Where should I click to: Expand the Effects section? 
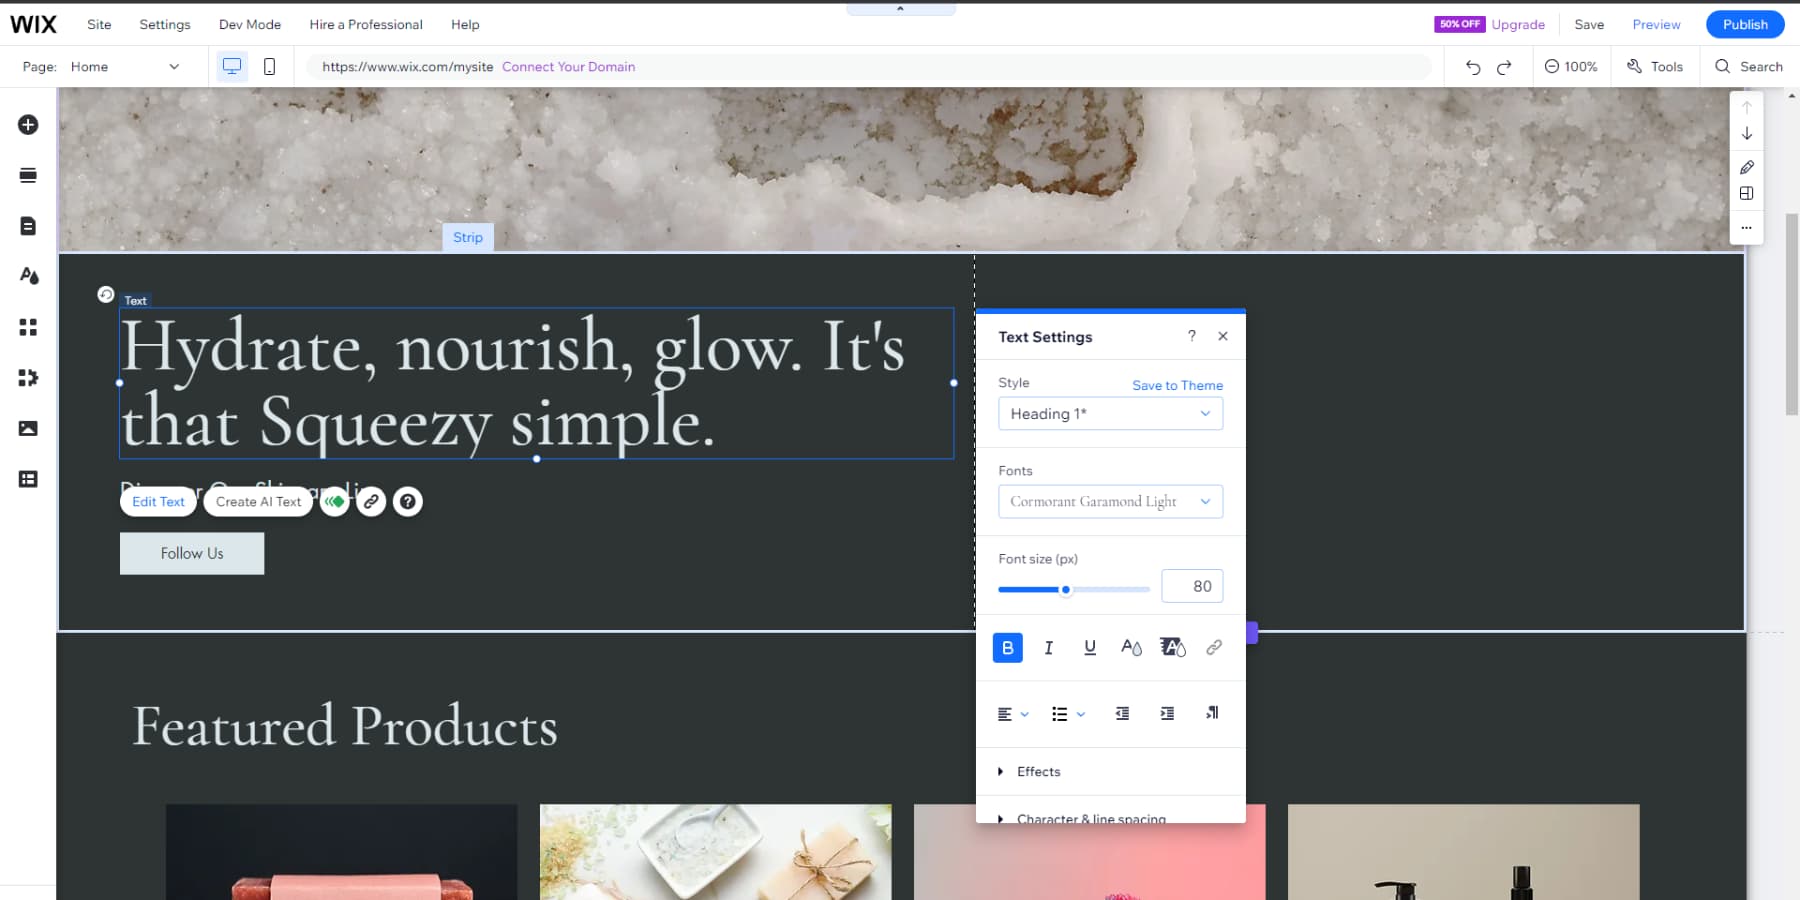point(1038,771)
